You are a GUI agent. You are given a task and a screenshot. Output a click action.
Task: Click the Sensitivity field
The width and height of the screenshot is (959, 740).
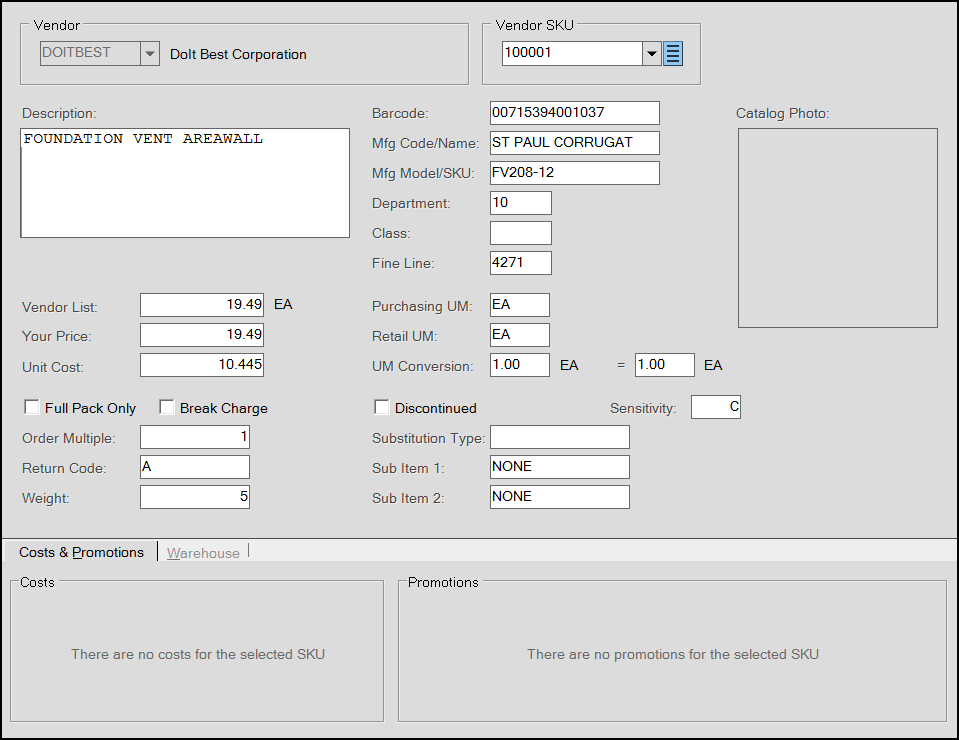point(716,407)
